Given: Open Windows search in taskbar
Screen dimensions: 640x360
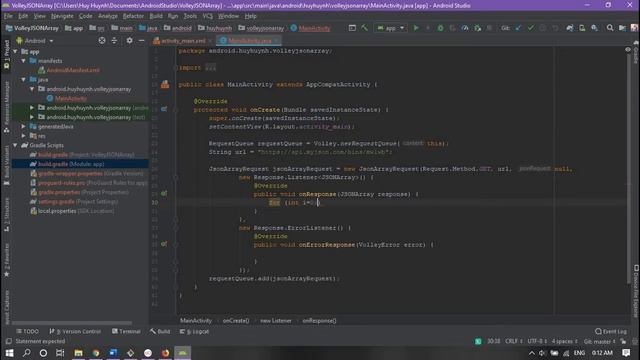Looking at the screenshot, I should coord(27,353).
